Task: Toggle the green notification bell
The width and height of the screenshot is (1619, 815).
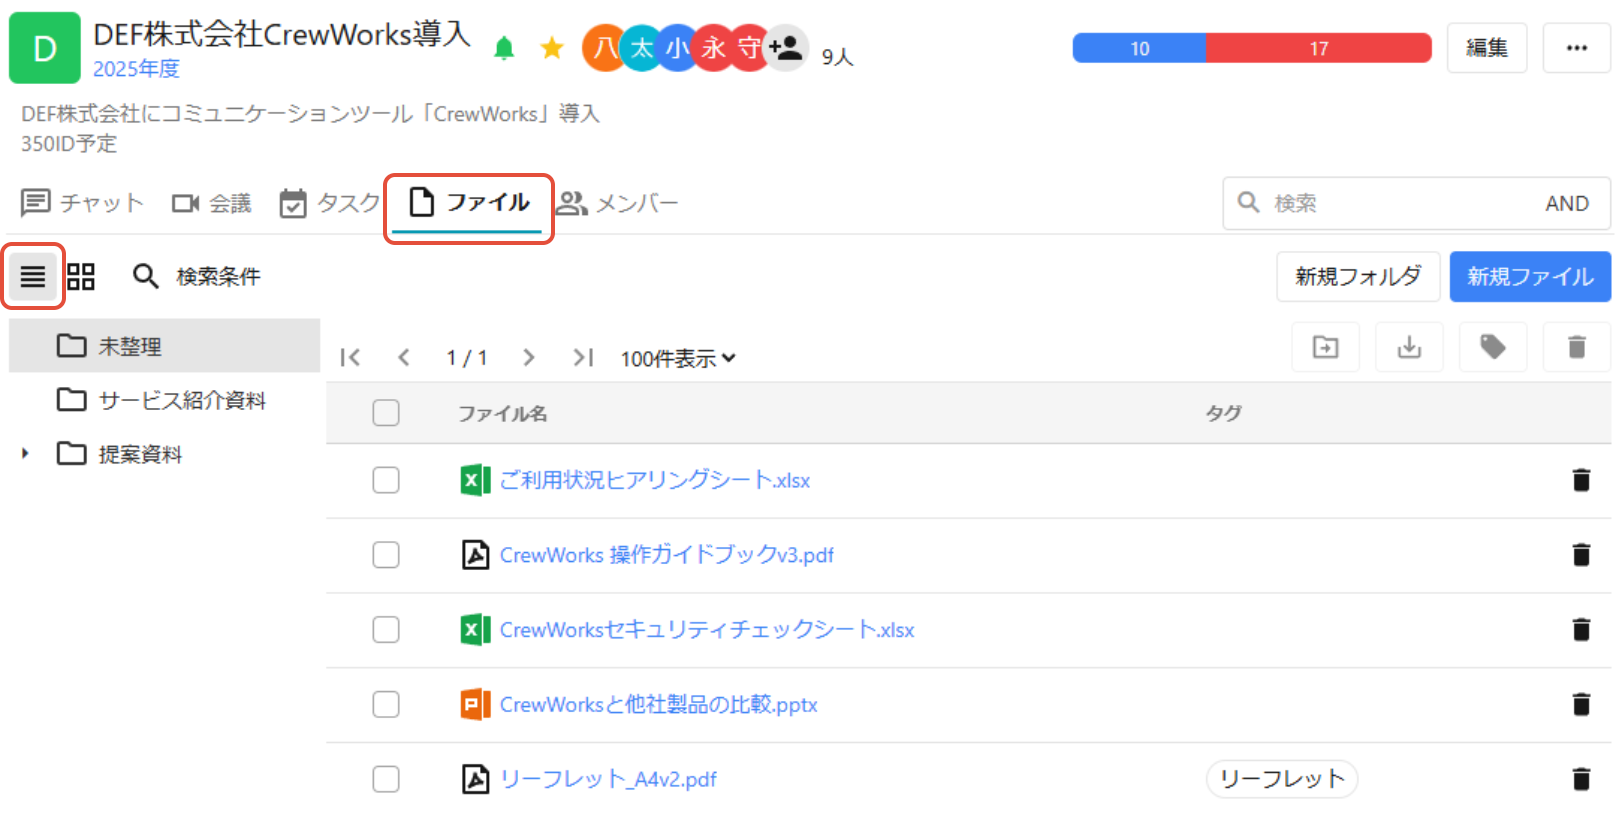Action: (x=504, y=48)
